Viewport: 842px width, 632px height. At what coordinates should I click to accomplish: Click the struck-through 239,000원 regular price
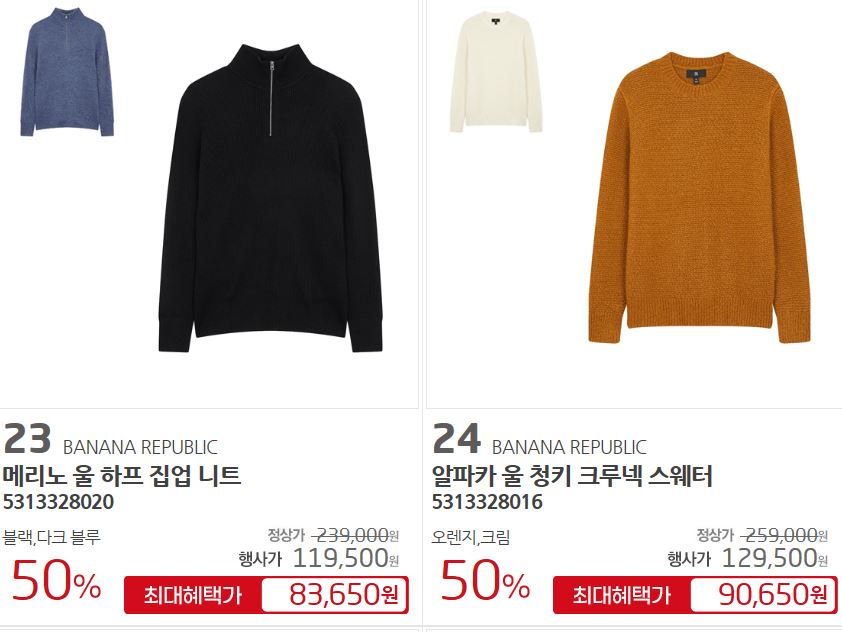point(355,535)
